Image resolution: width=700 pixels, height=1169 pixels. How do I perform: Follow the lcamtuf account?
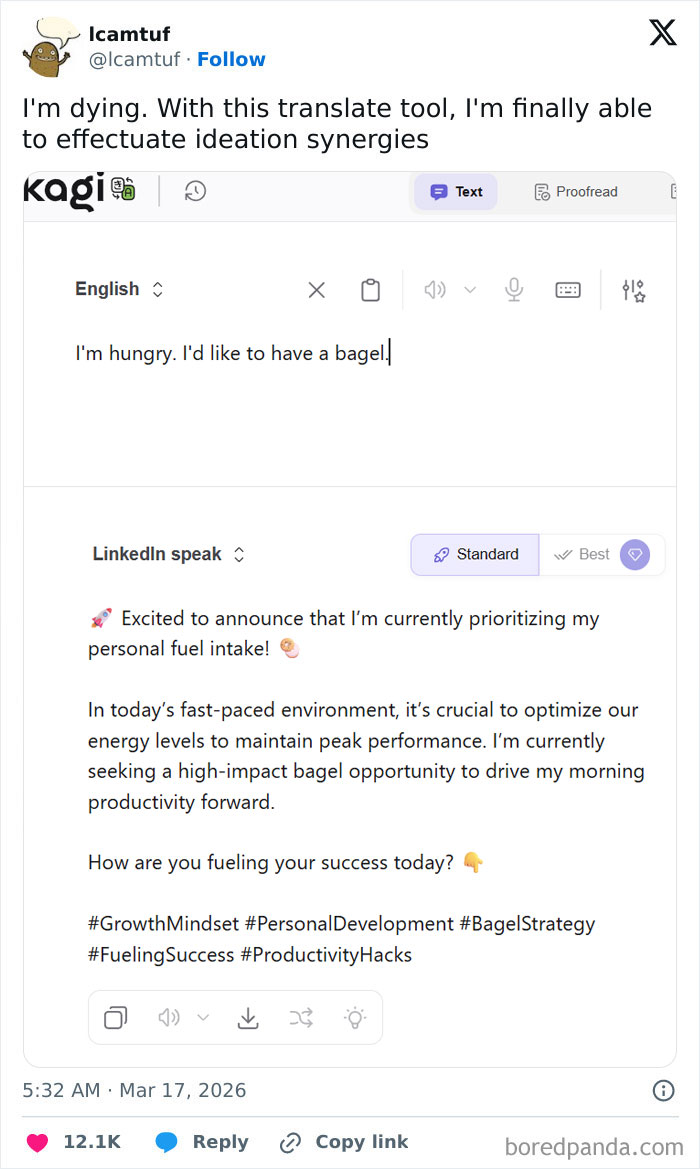[231, 59]
